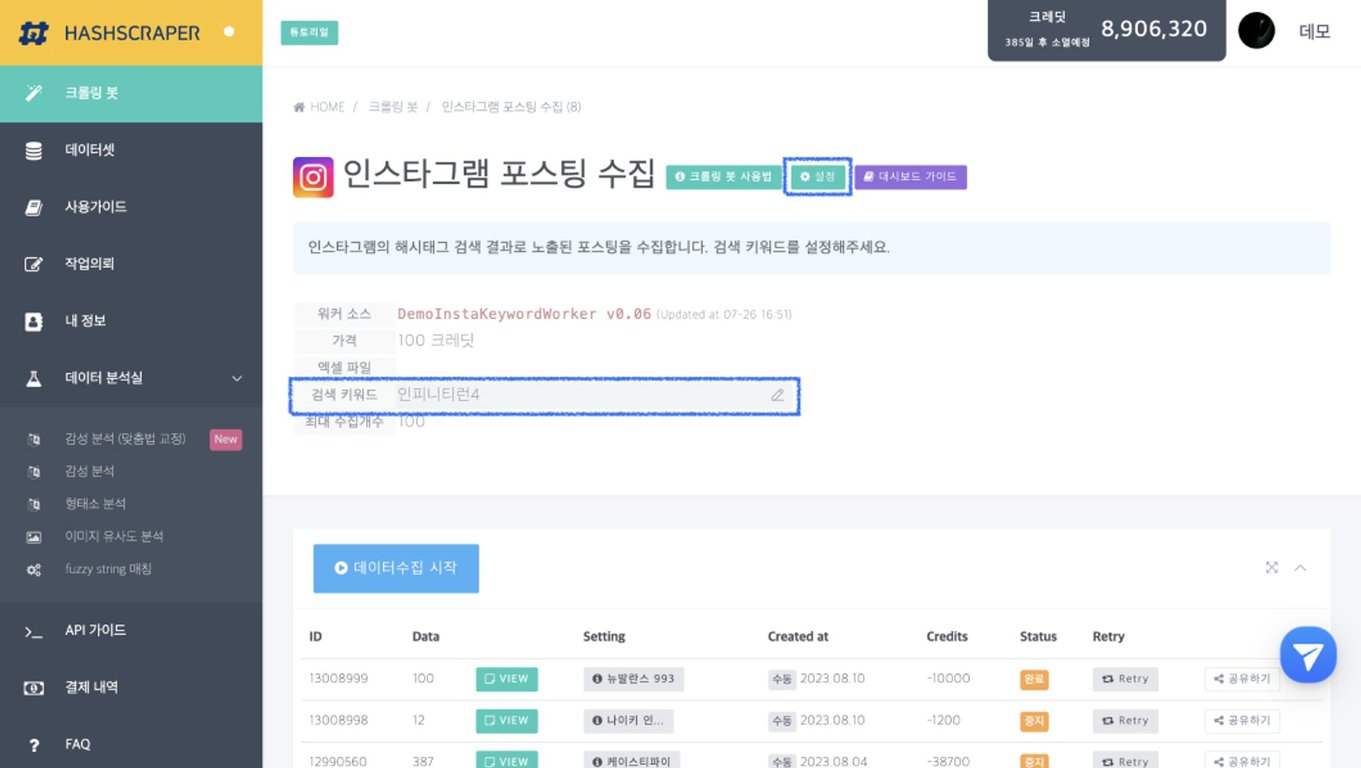The image size is (1361, 768).
Task: Open 결제 내역 in the sidebar
Action: [131, 687]
